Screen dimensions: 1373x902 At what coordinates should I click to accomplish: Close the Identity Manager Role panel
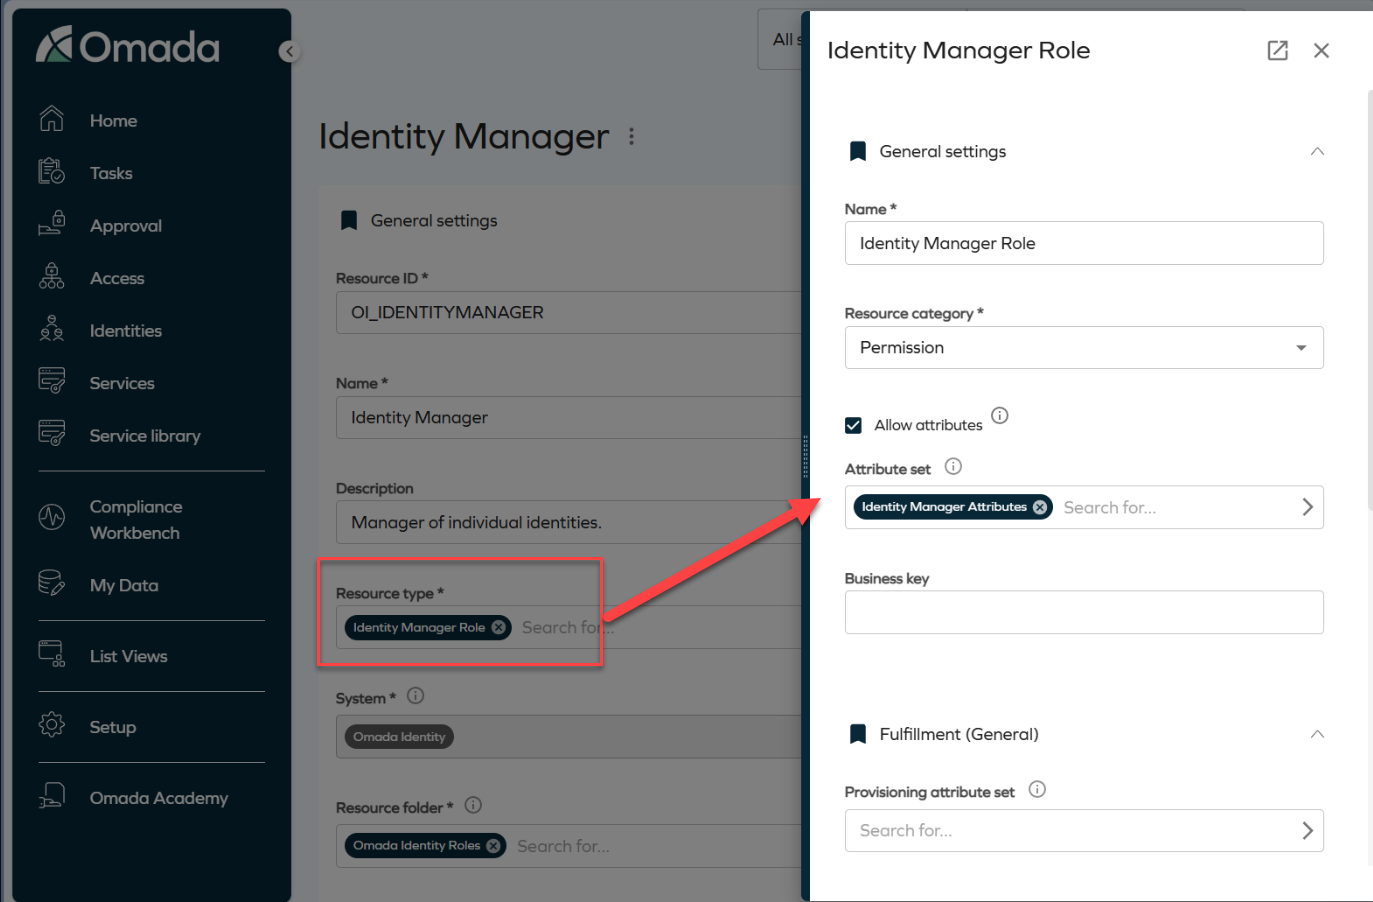click(x=1321, y=51)
